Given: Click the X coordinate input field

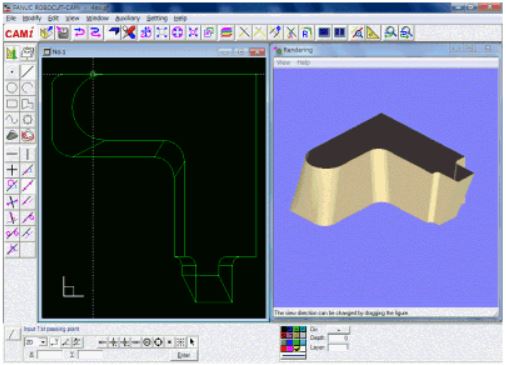Looking at the screenshot, I should point(50,355).
